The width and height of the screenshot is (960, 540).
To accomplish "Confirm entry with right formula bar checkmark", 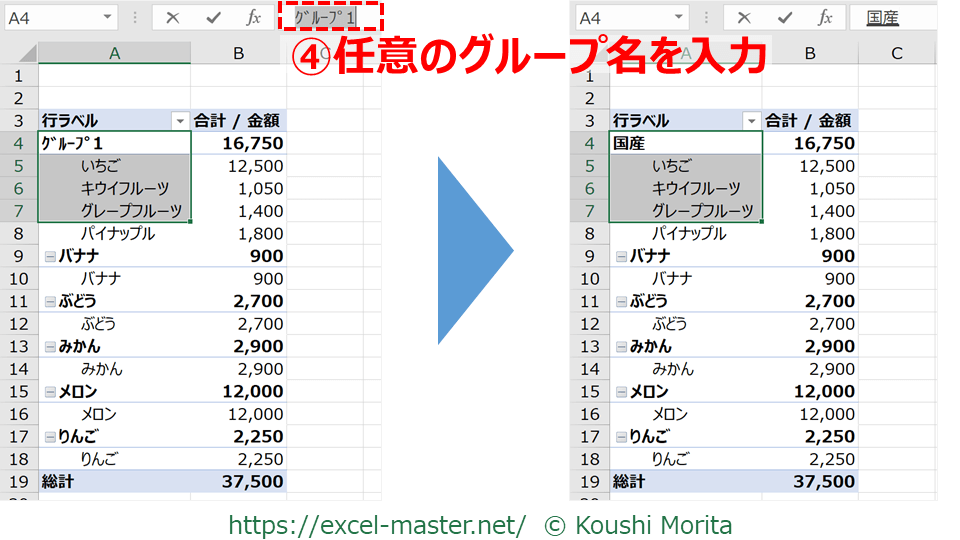I will click(x=785, y=18).
